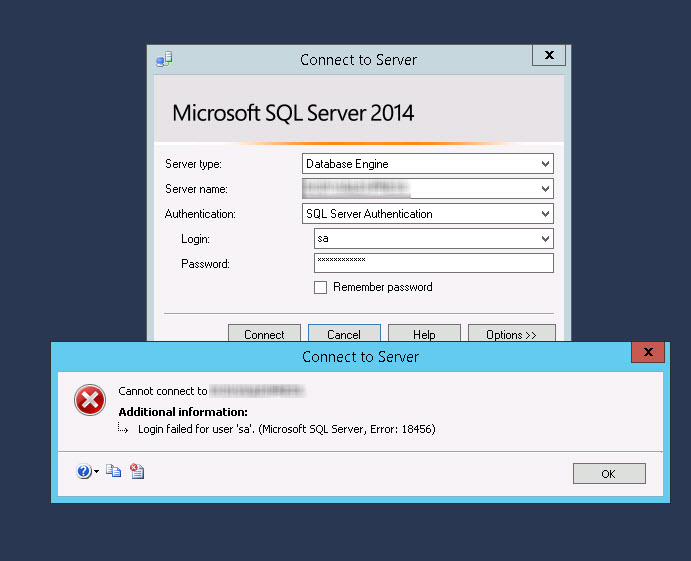Click the 'Remember password' label text
This screenshot has height=561, width=691.
click(383, 287)
